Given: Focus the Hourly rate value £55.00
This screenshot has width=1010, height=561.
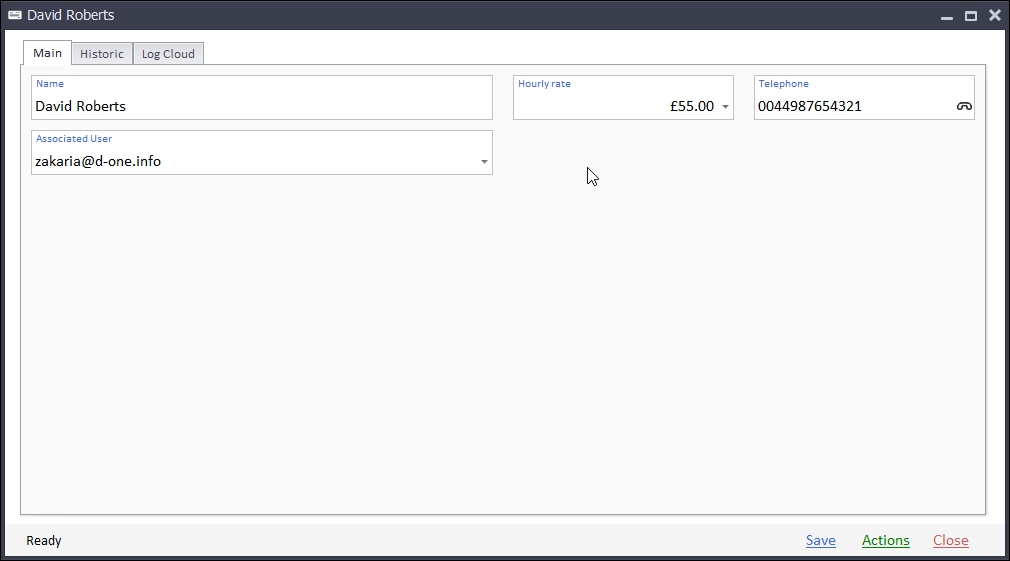Looking at the screenshot, I should click(x=691, y=106).
